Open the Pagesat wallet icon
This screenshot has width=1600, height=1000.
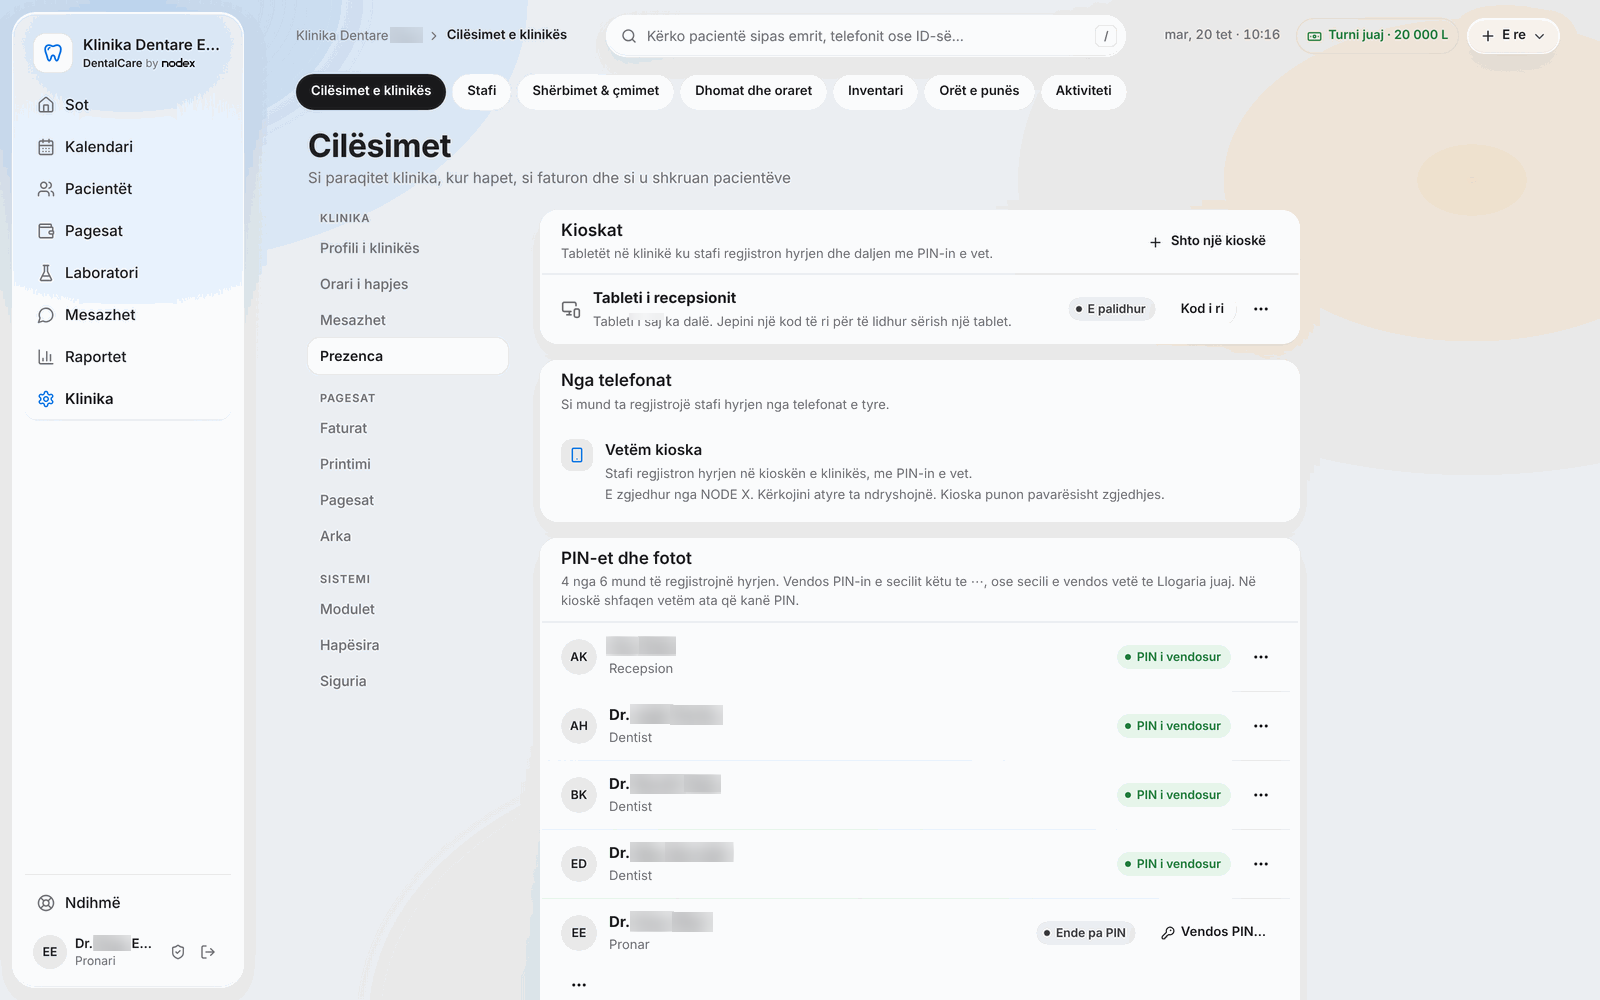point(46,231)
